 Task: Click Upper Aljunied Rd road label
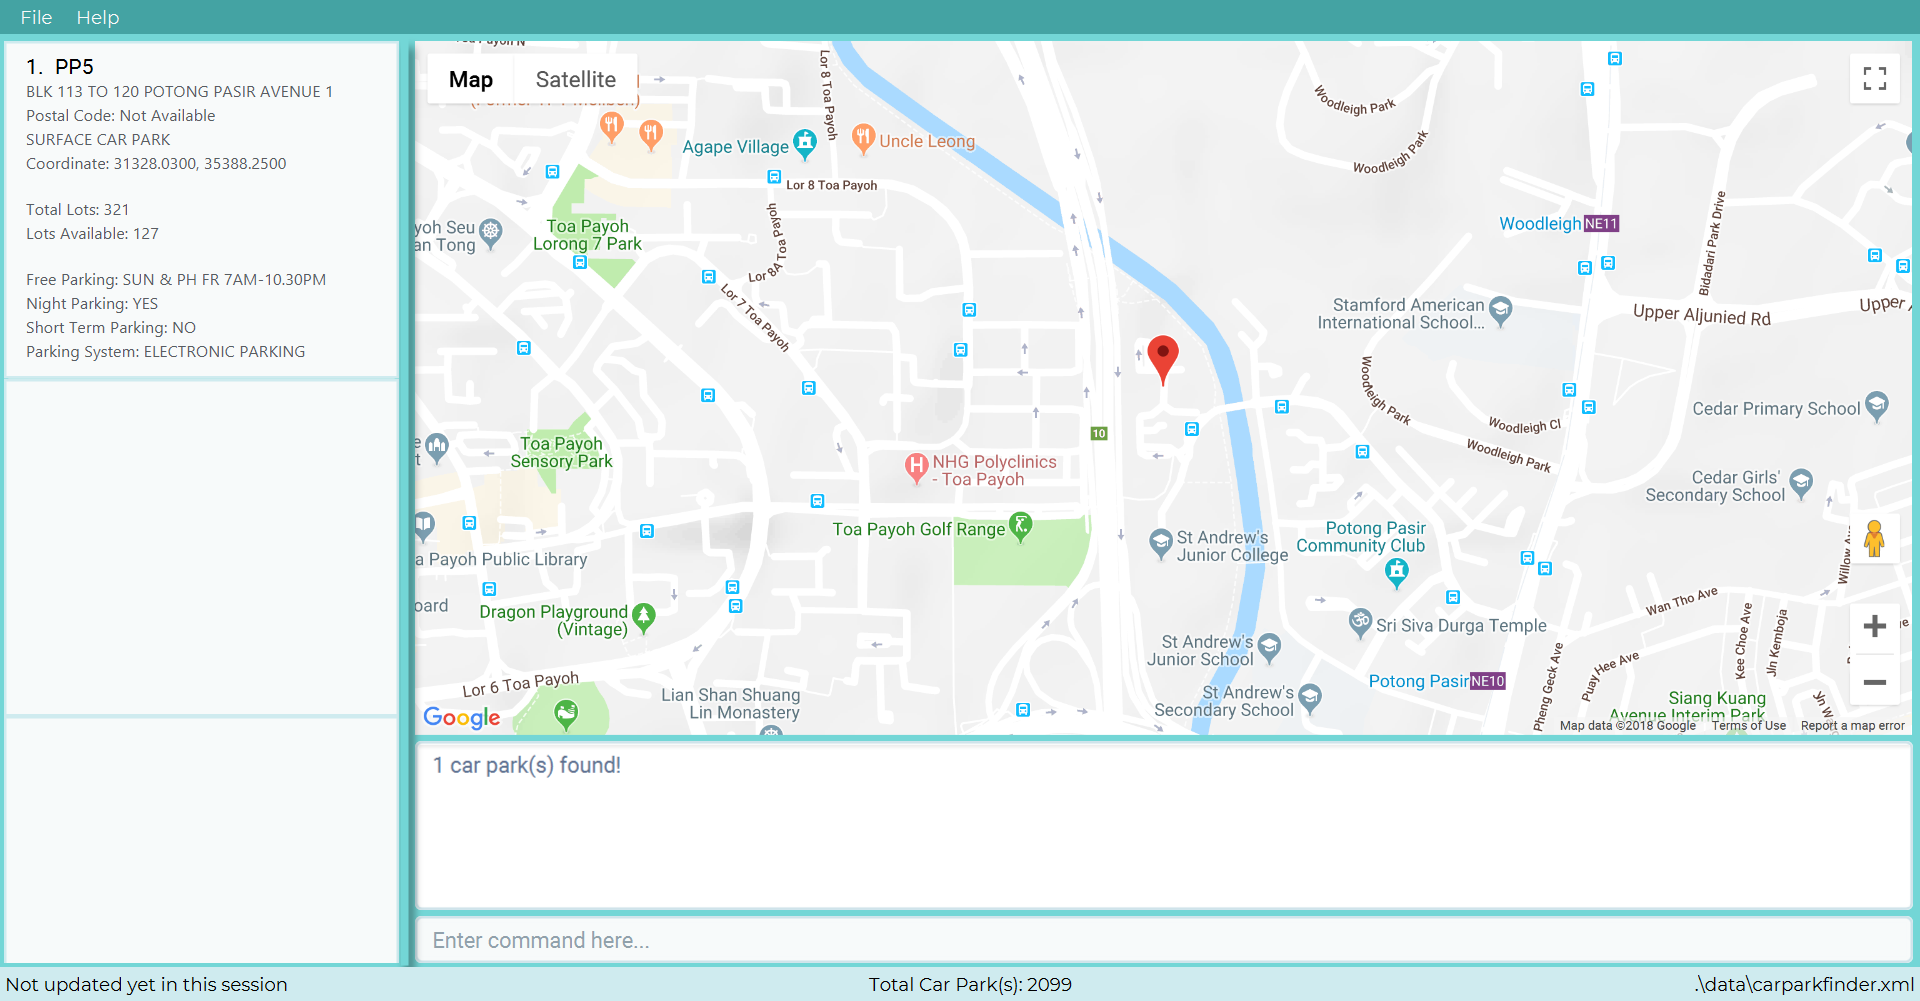(1702, 315)
